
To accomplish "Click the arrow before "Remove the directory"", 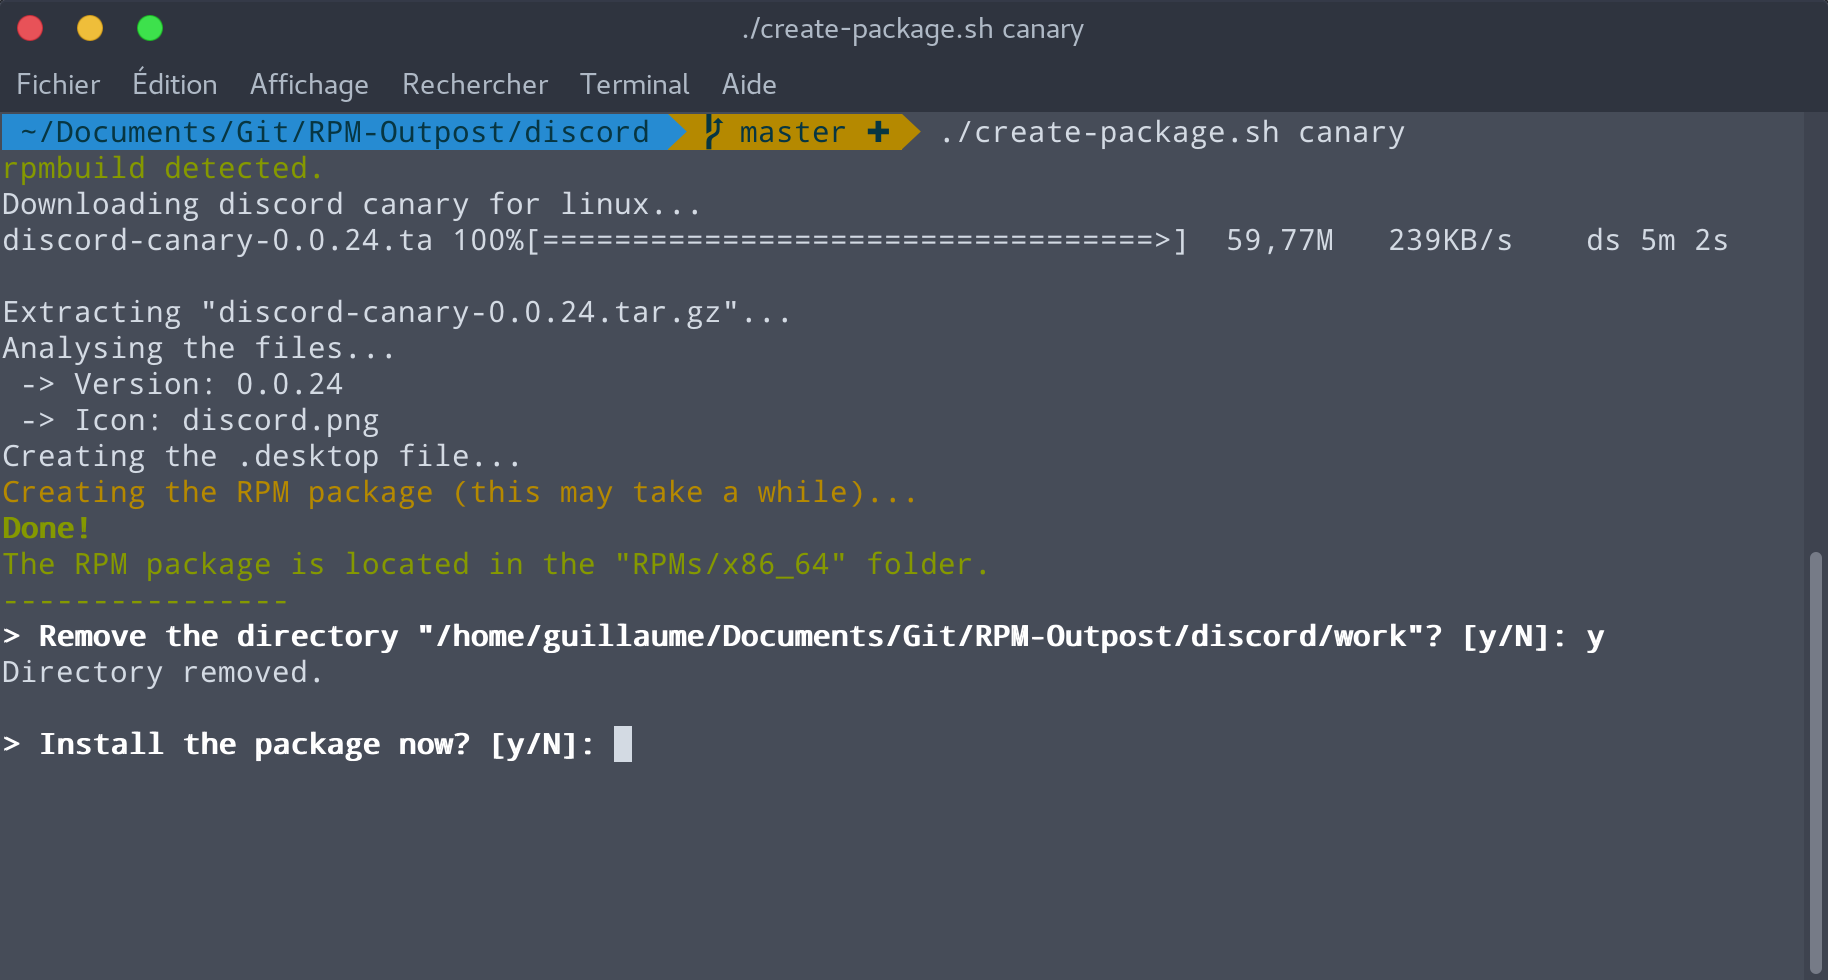I will pyautogui.click(x=12, y=636).
